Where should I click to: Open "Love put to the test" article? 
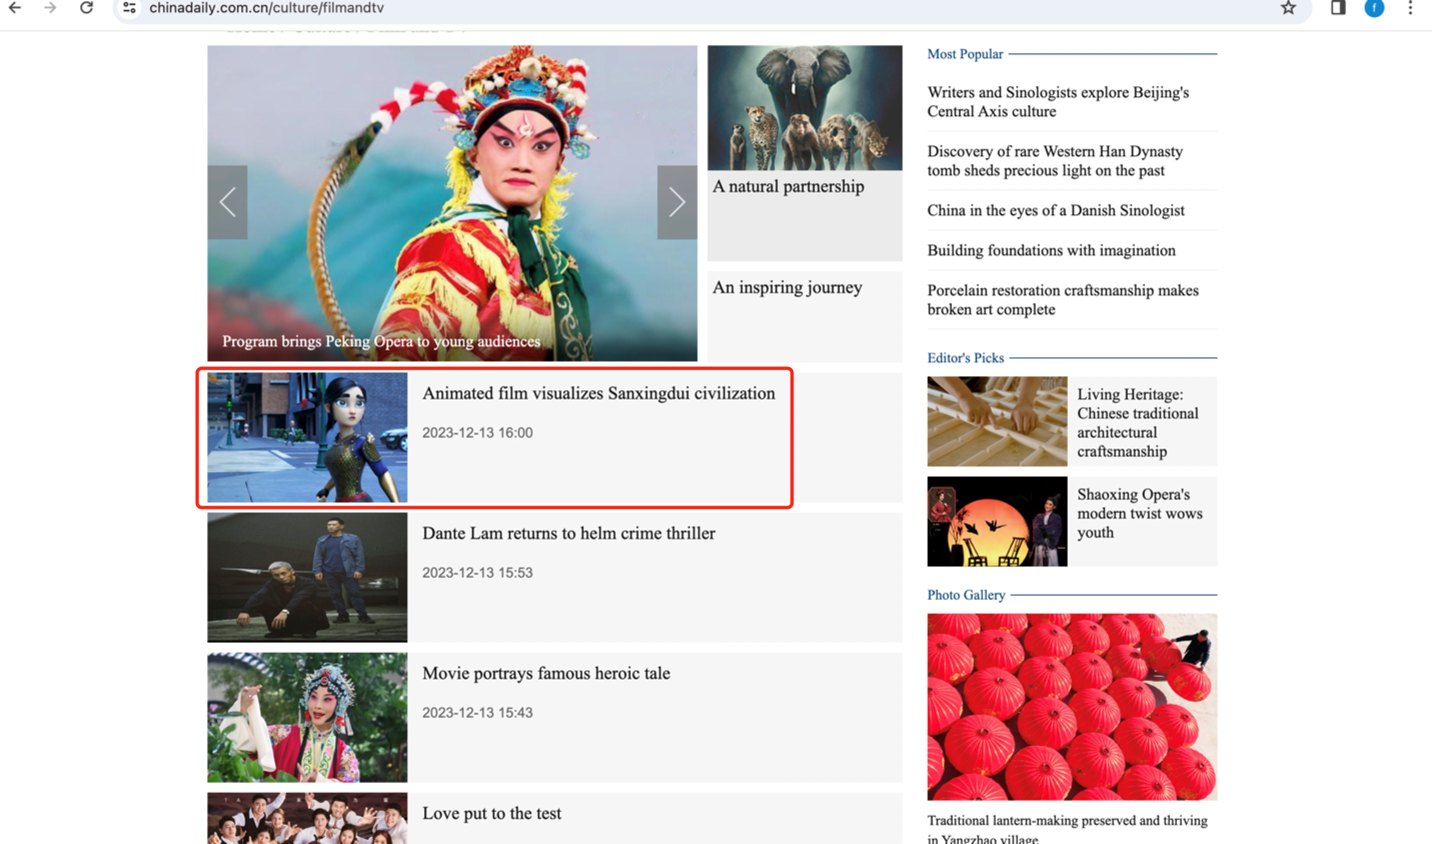point(492,813)
